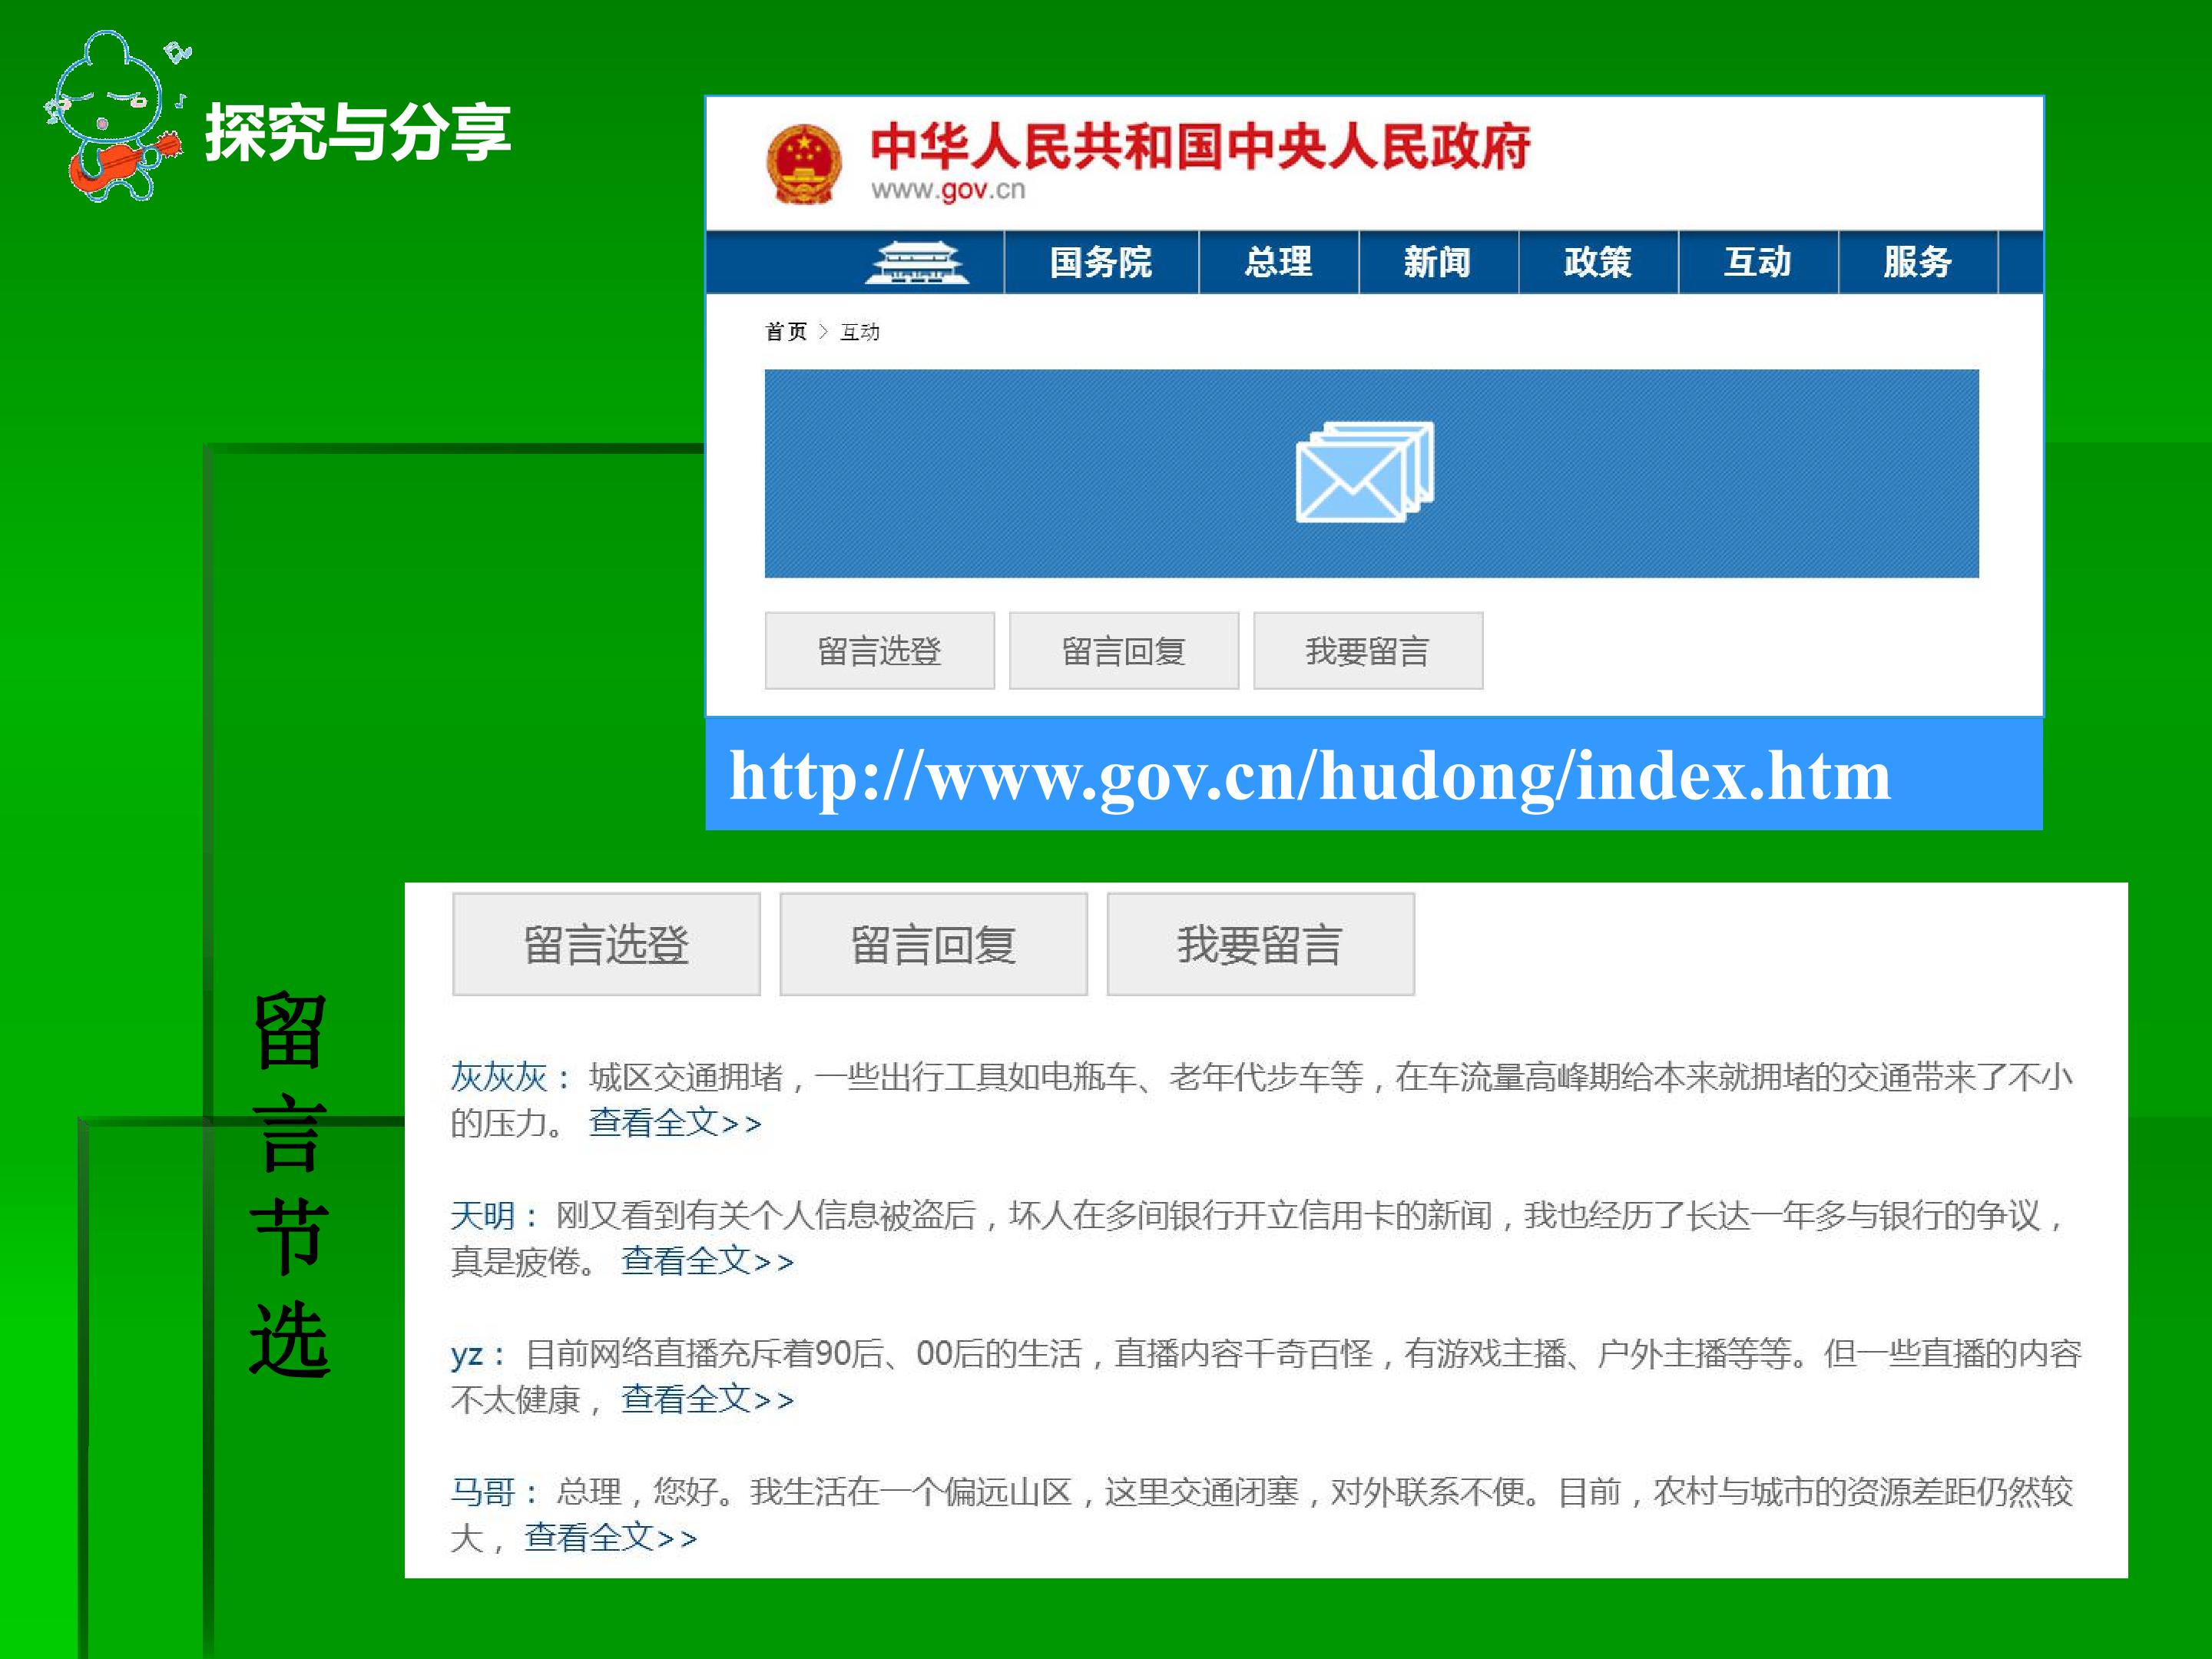Image resolution: width=2212 pixels, height=1659 pixels.
Task: Open 查看全文 for yz's message
Action: click(707, 1399)
